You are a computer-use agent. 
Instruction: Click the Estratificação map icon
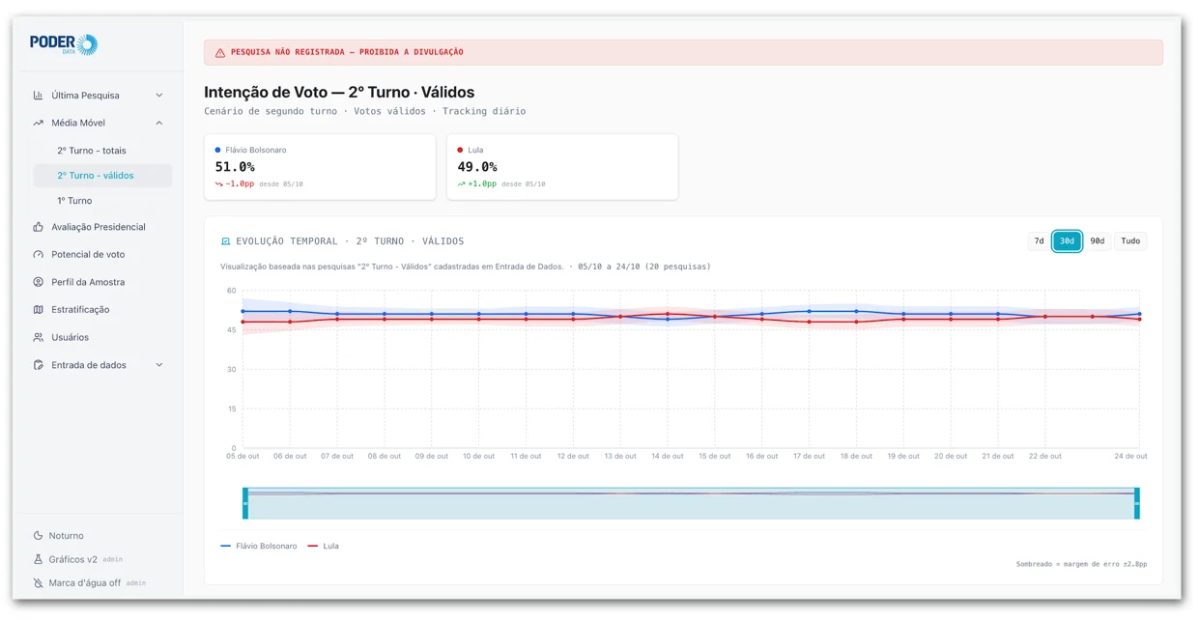[38, 310]
